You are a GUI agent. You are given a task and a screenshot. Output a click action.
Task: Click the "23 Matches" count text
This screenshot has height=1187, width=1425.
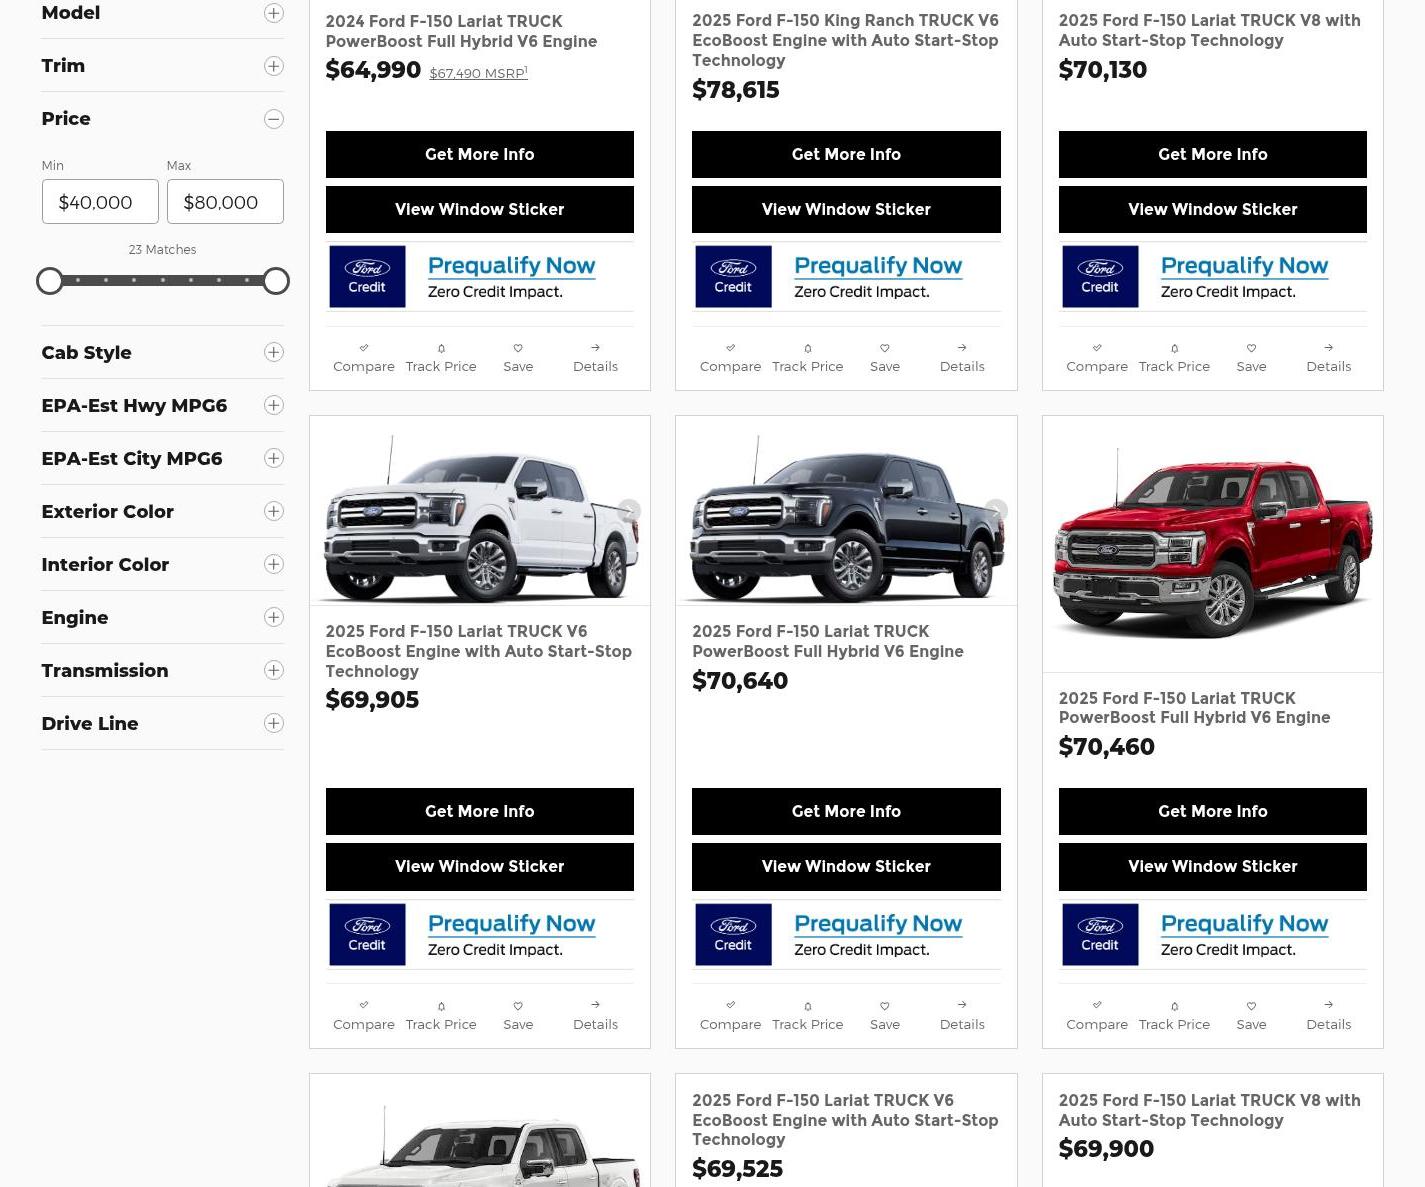tap(162, 250)
